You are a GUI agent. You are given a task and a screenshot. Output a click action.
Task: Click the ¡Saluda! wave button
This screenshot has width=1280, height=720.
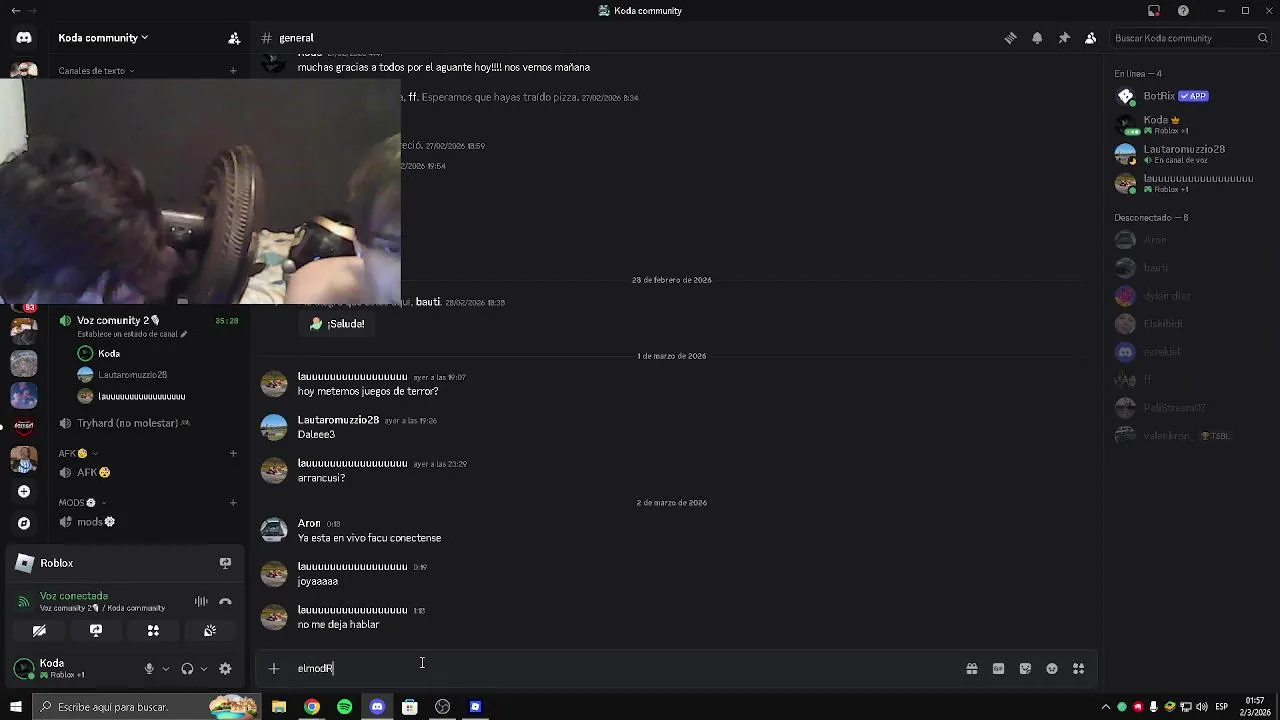pyautogui.click(x=337, y=324)
